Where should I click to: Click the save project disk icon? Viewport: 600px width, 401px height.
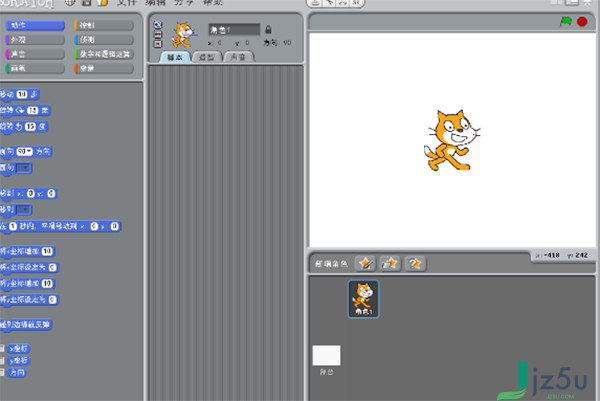pos(86,3)
